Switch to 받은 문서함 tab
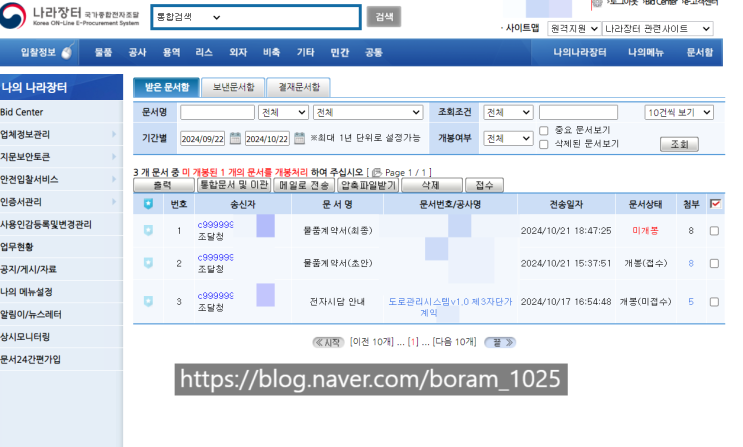The height and width of the screenshot is (447, 743). (166, 87)
